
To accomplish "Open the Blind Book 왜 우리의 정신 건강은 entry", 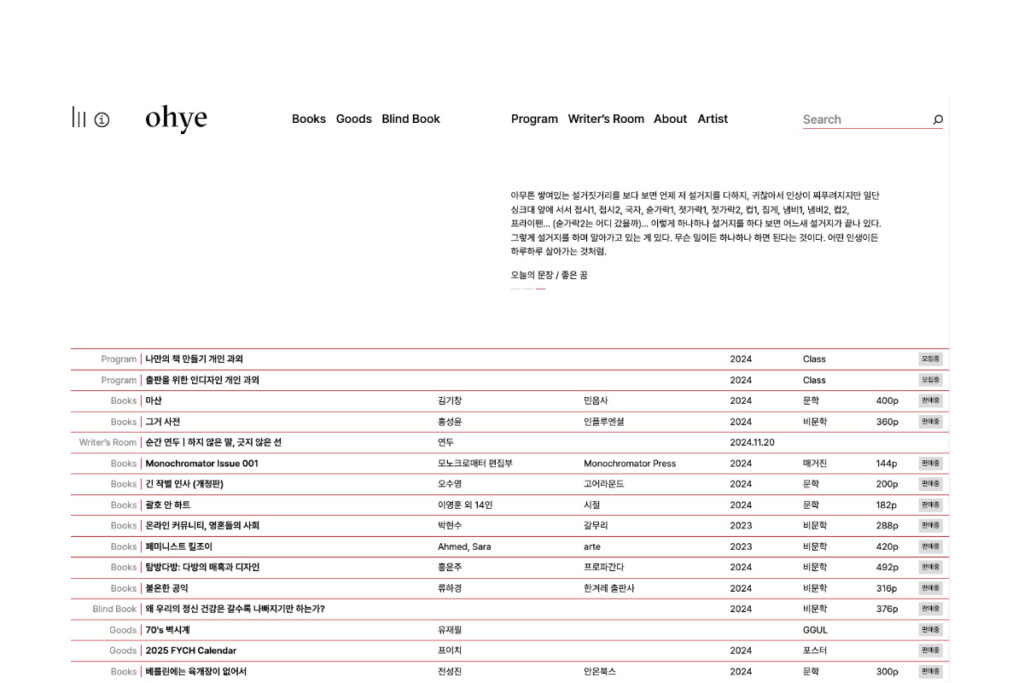I will (x=235, y=609).
